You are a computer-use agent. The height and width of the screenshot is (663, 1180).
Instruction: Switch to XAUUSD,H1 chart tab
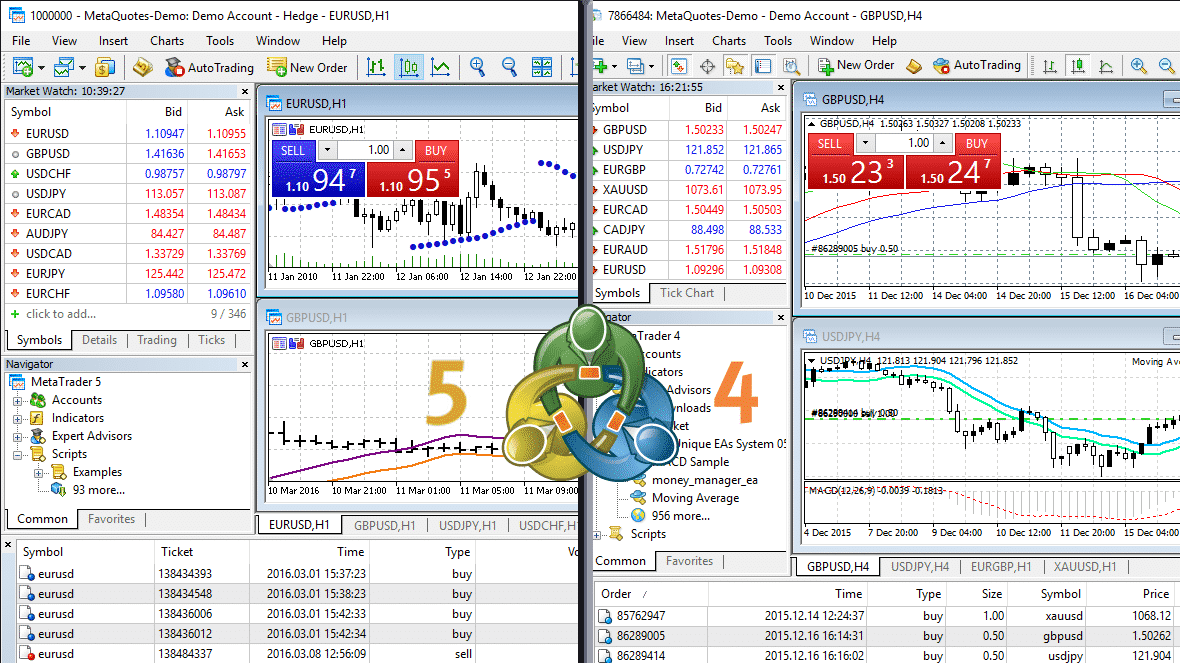pyautogui.click(x=1084, y=567)
